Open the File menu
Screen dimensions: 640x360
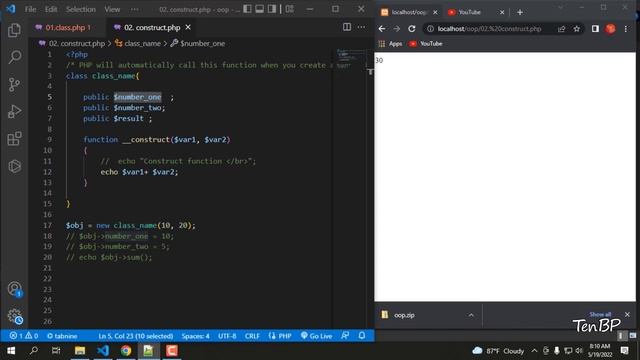click(x=31, y=9)
